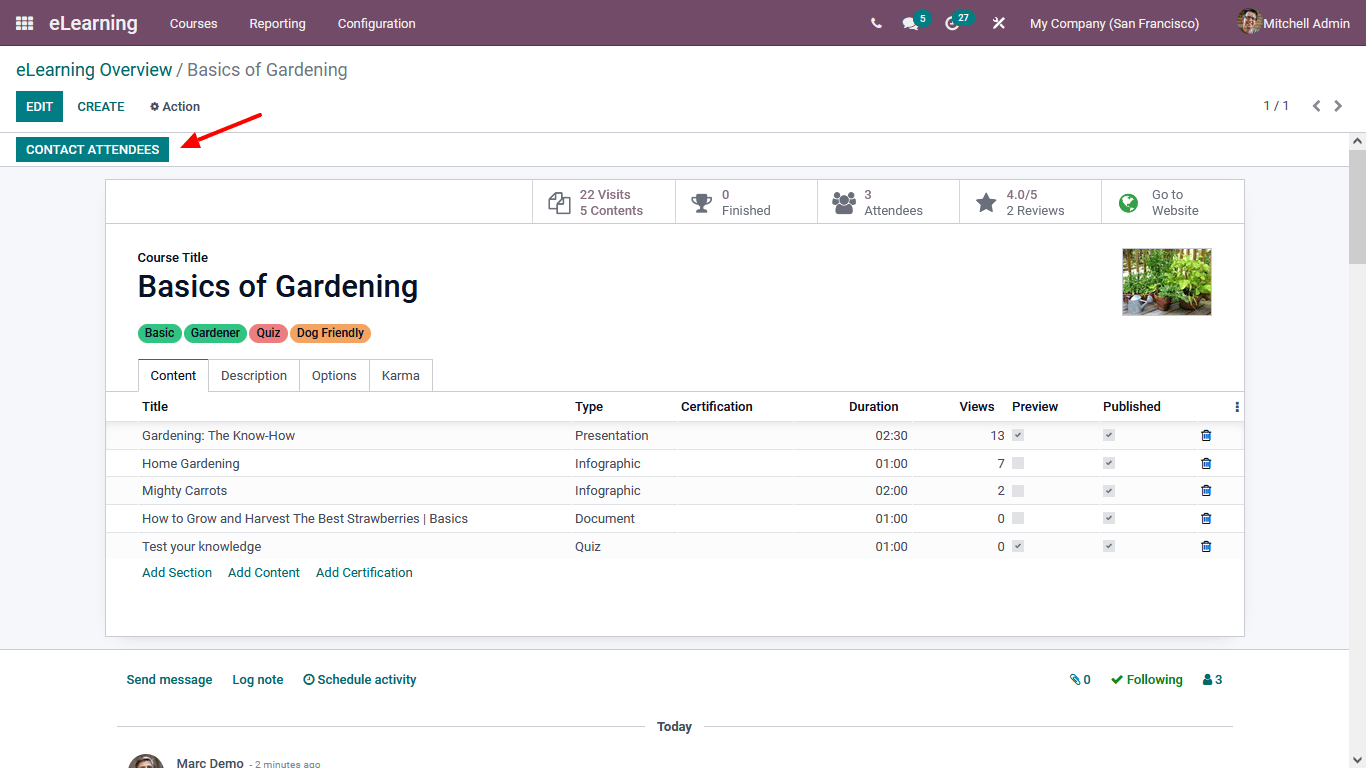This screenshot has width=1366, height=768.
Task: Toggle Preview for Gardening: The Know-How
Action: 1018,436
